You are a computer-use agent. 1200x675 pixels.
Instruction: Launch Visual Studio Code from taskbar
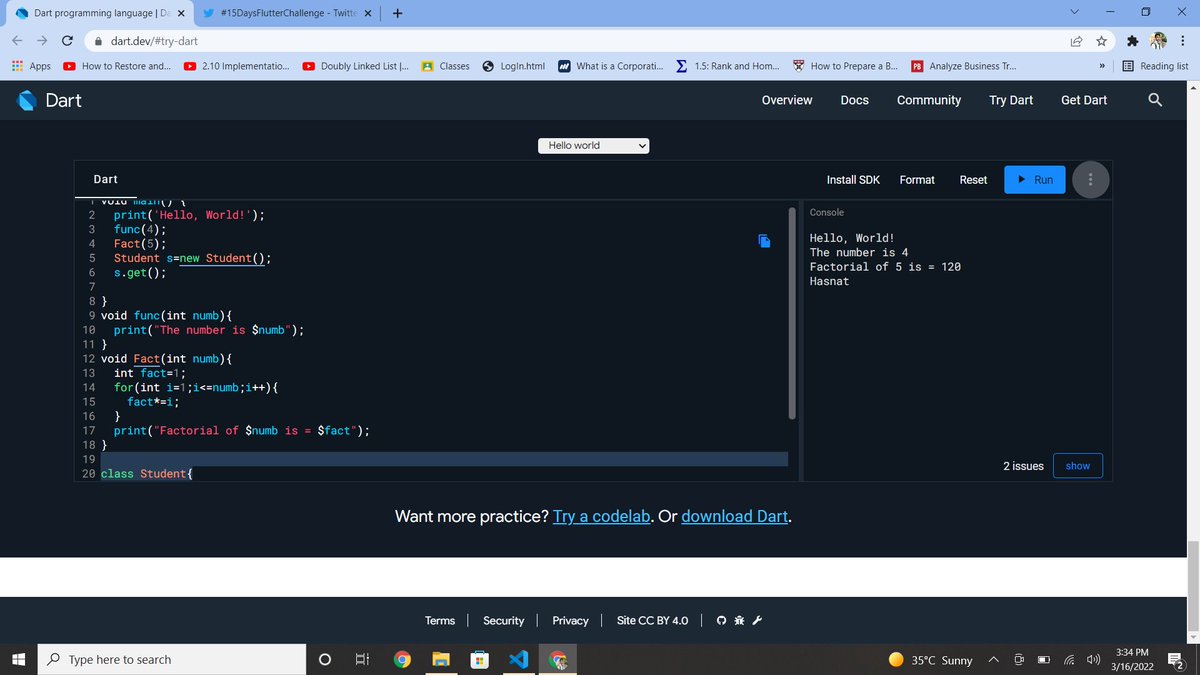[518, 659]
